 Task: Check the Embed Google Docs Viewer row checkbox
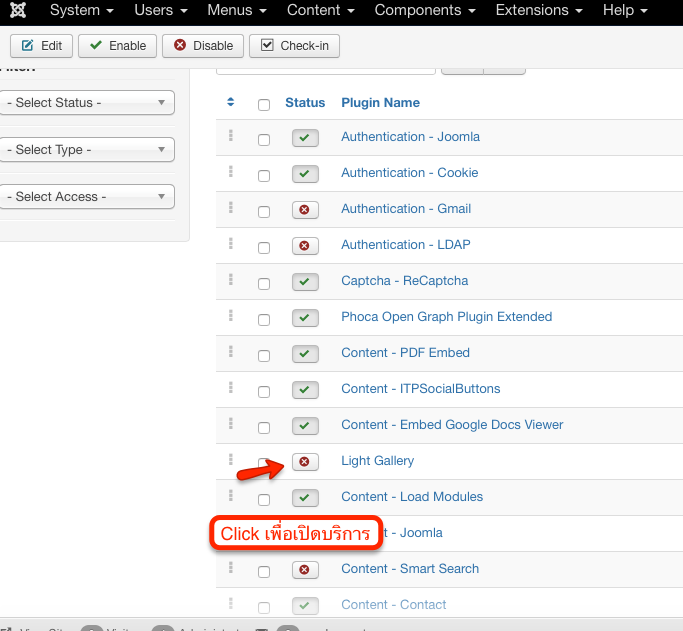click(264, 428)
